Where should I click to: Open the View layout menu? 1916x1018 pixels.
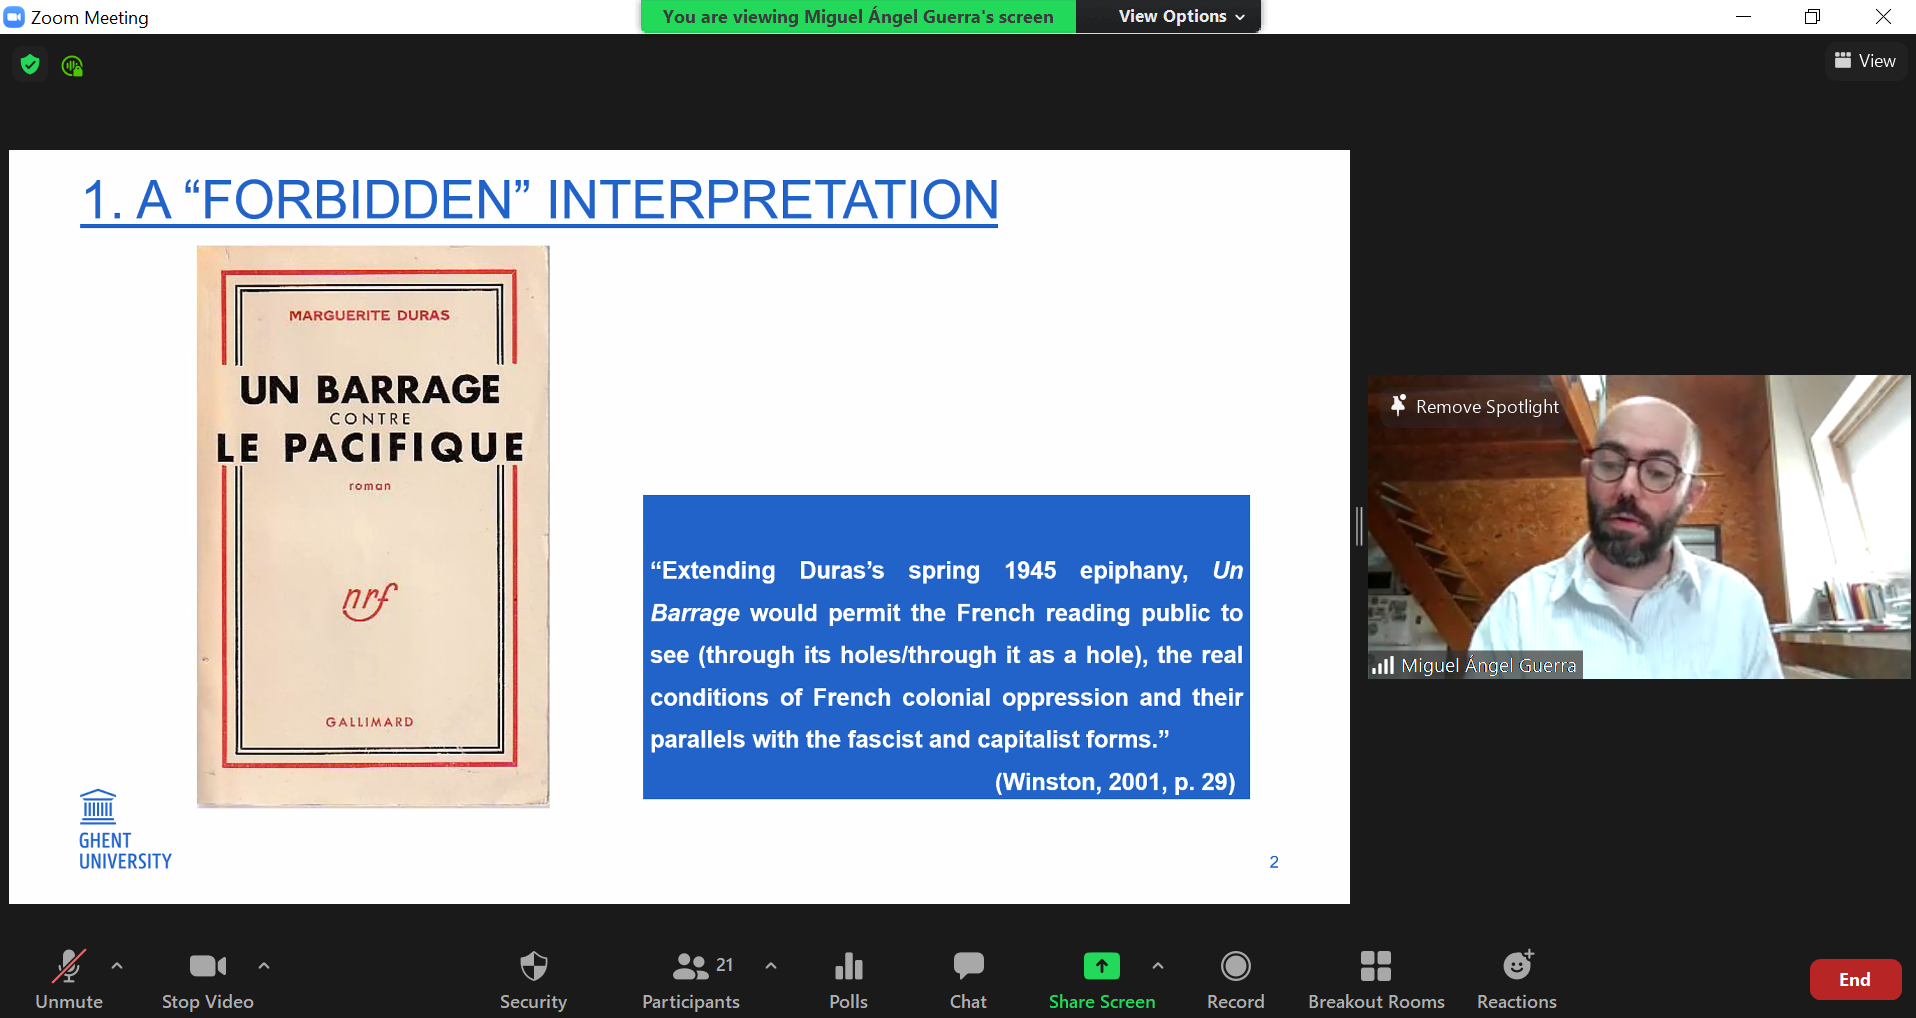point(1865,61)
